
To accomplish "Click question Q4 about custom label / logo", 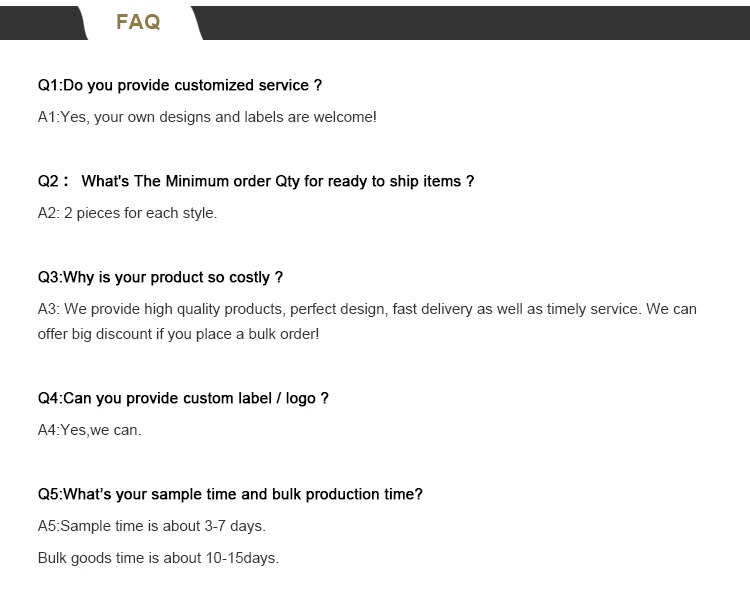I will pyautogui.click(x=183, y=399).
